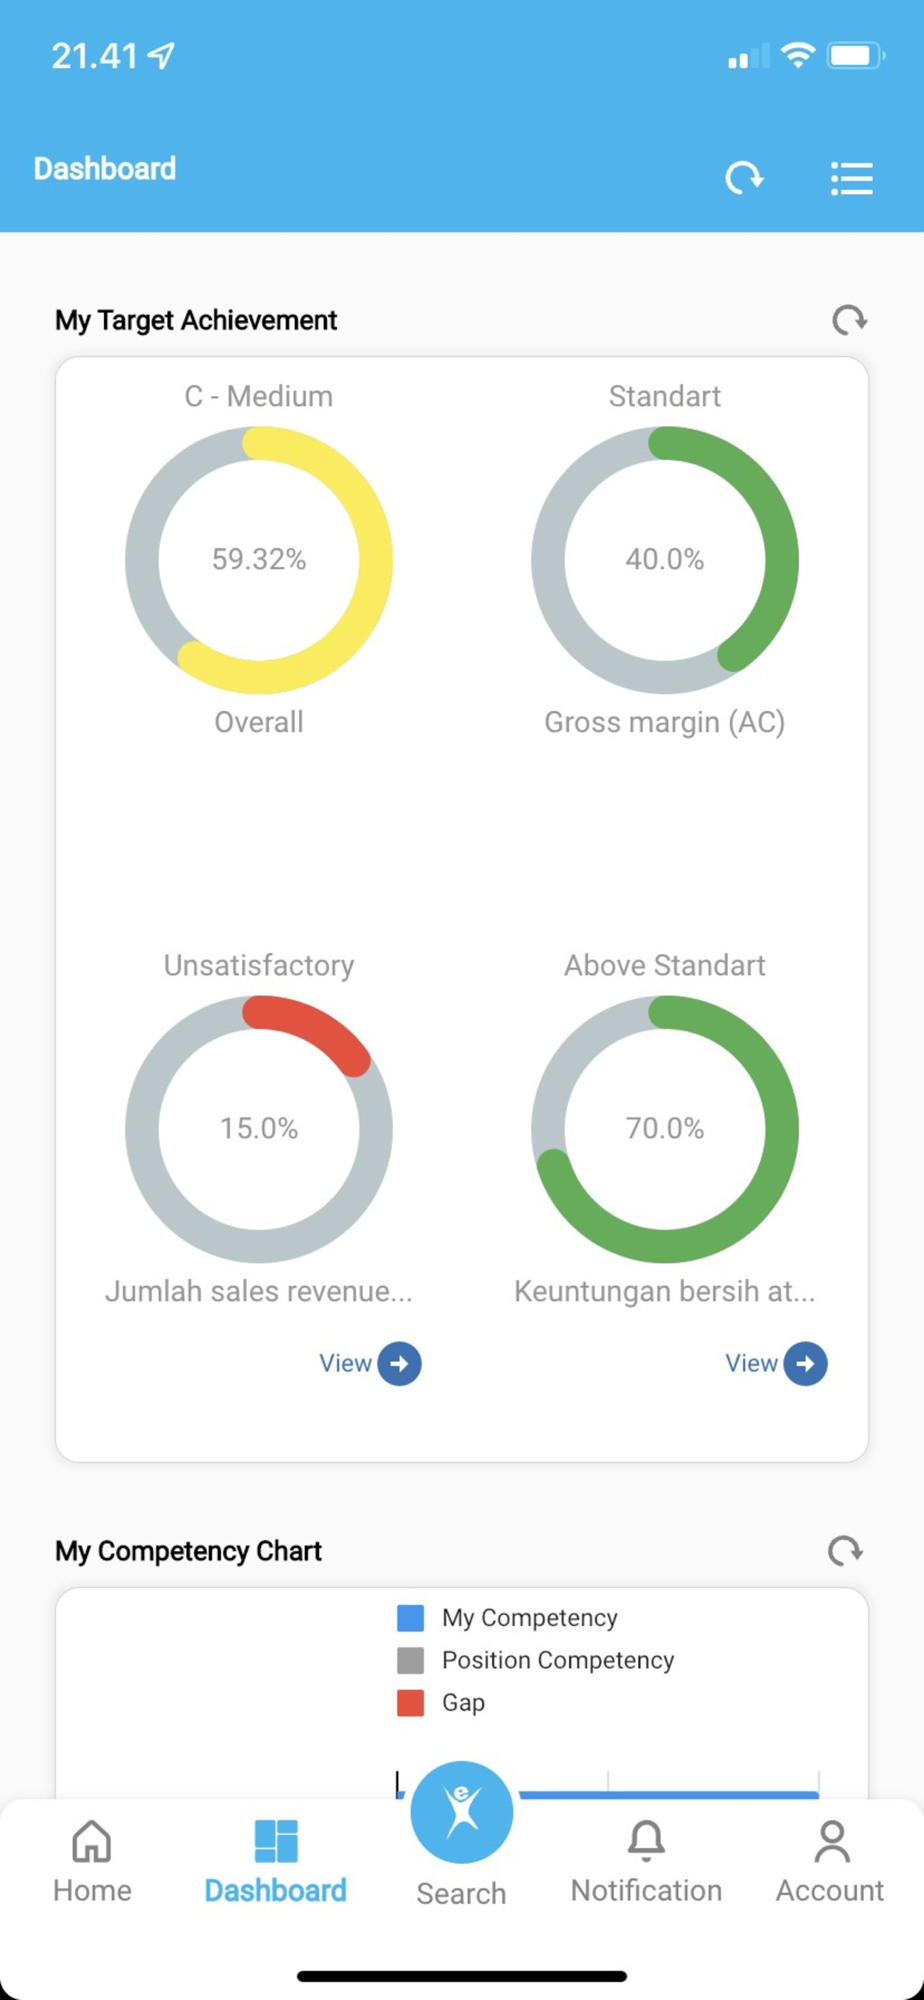Open the Notification bell tab
This screenshot has width=924, height=2000.
point(646,1860)
